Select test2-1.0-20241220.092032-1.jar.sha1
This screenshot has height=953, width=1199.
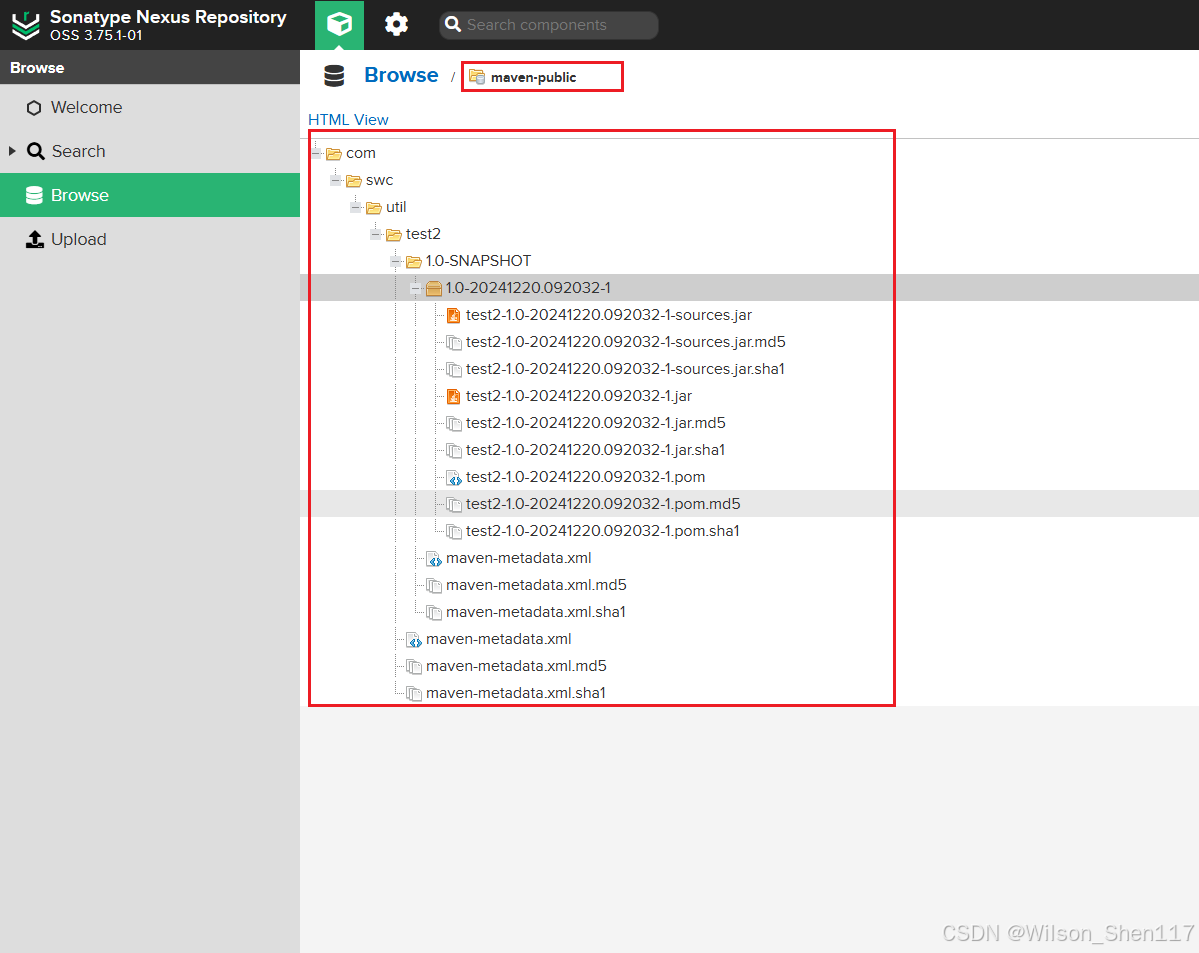(595, 450)
